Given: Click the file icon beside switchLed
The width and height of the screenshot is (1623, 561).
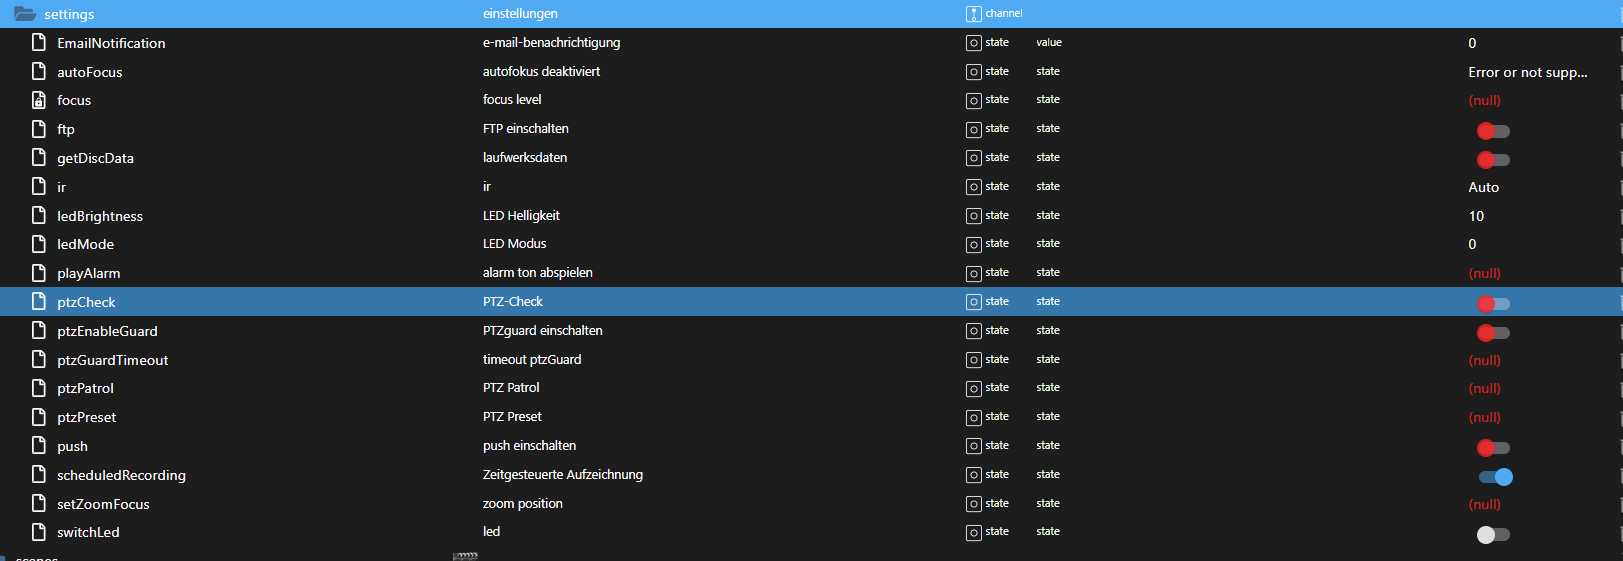Looking at the screenshot, I should tap(39, 532).
